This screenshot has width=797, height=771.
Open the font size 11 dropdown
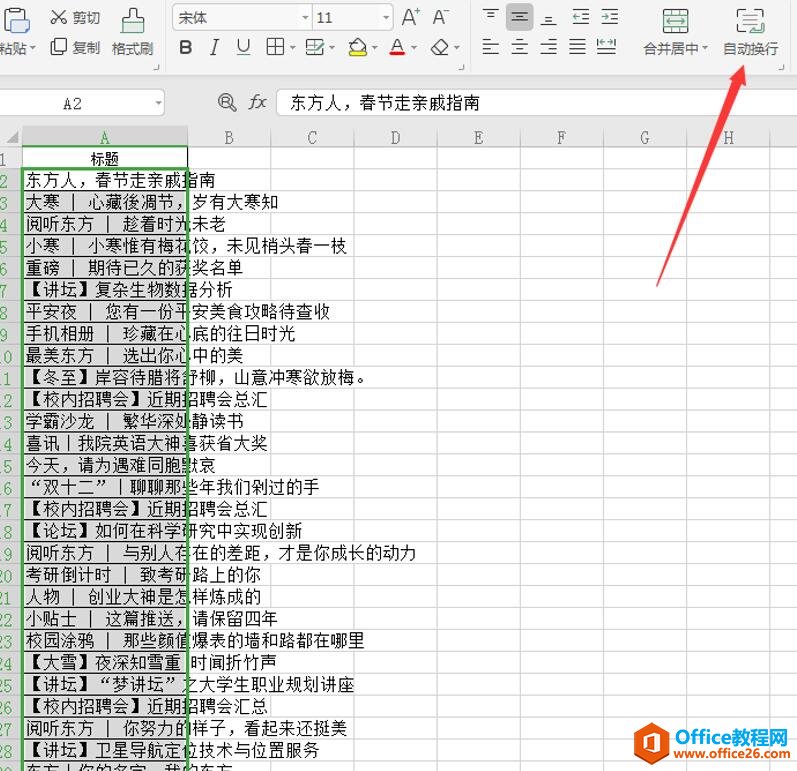(x=386, y=18)
